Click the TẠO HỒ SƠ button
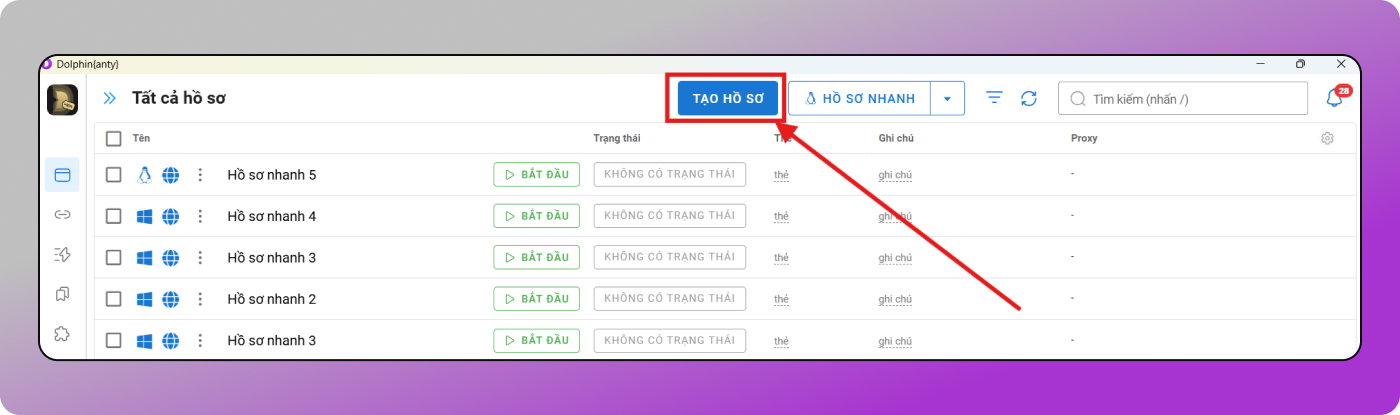Screen dimensions: 1400x415 727,99
